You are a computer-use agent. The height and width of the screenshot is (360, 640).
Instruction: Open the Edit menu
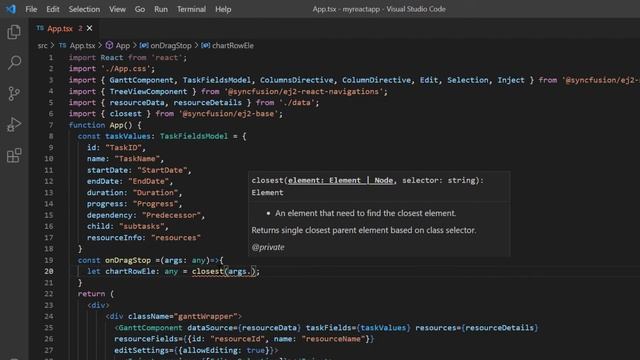[53, 9]
